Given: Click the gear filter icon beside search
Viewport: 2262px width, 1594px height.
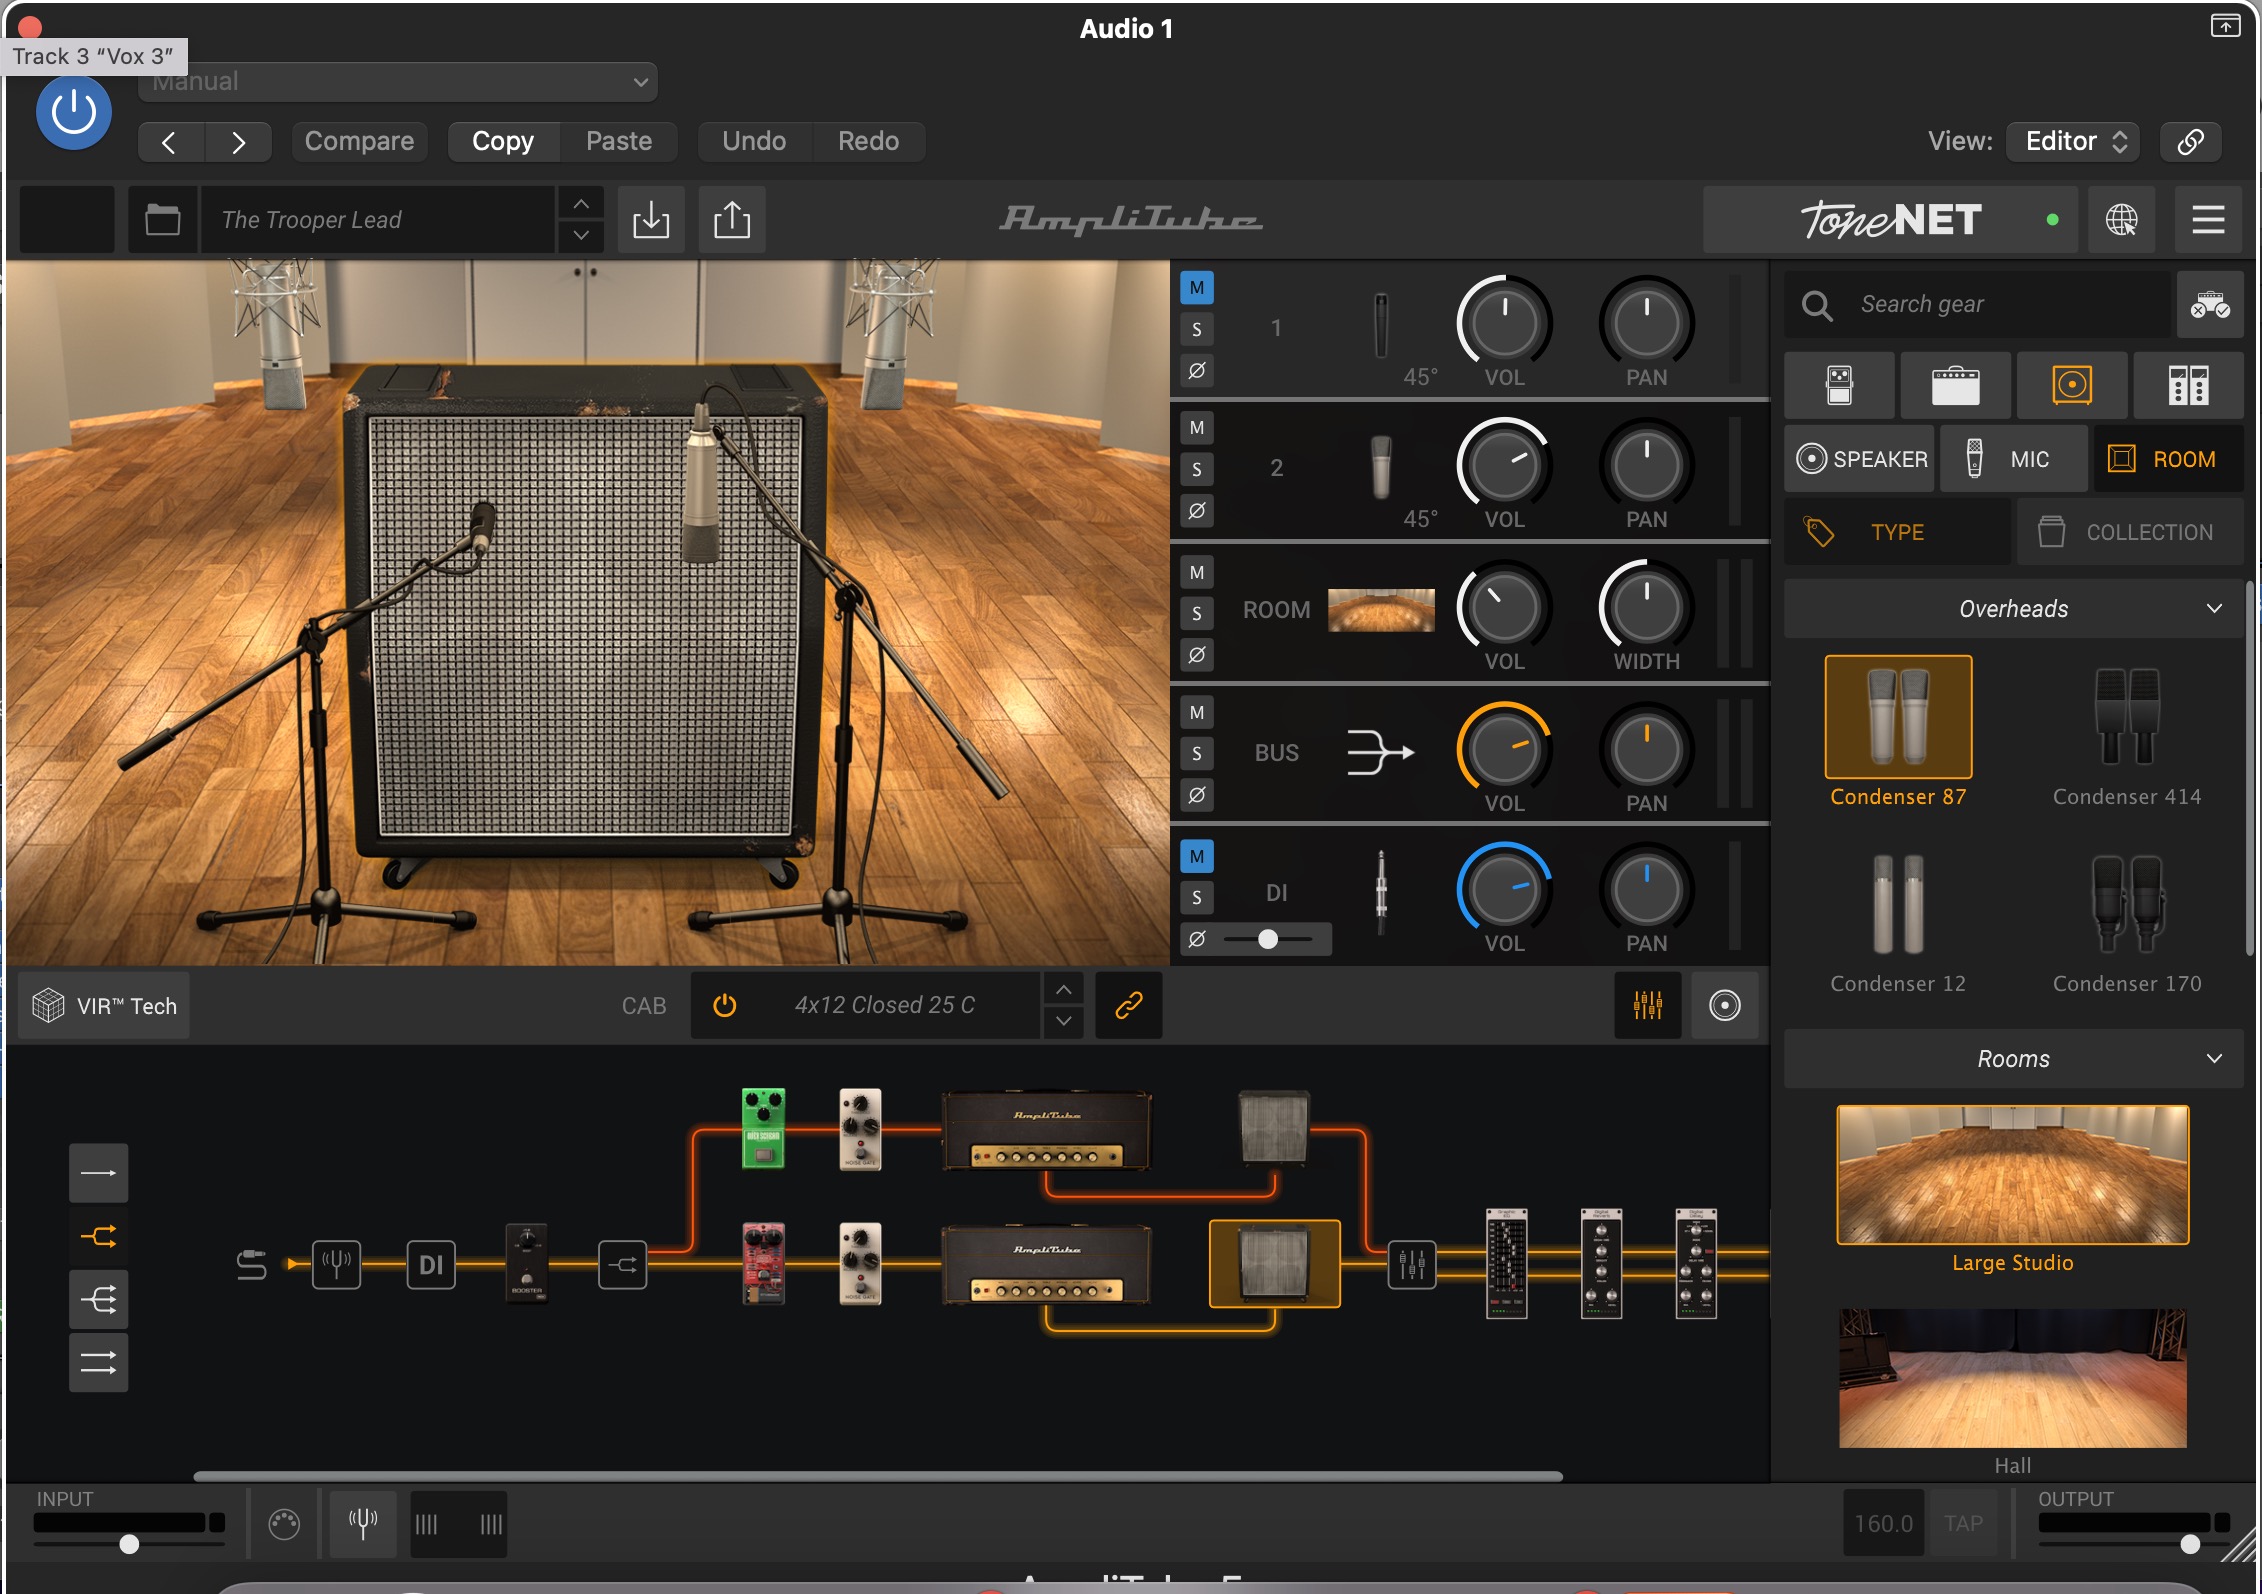Looking at the screenshot, I should point(2210,304).
